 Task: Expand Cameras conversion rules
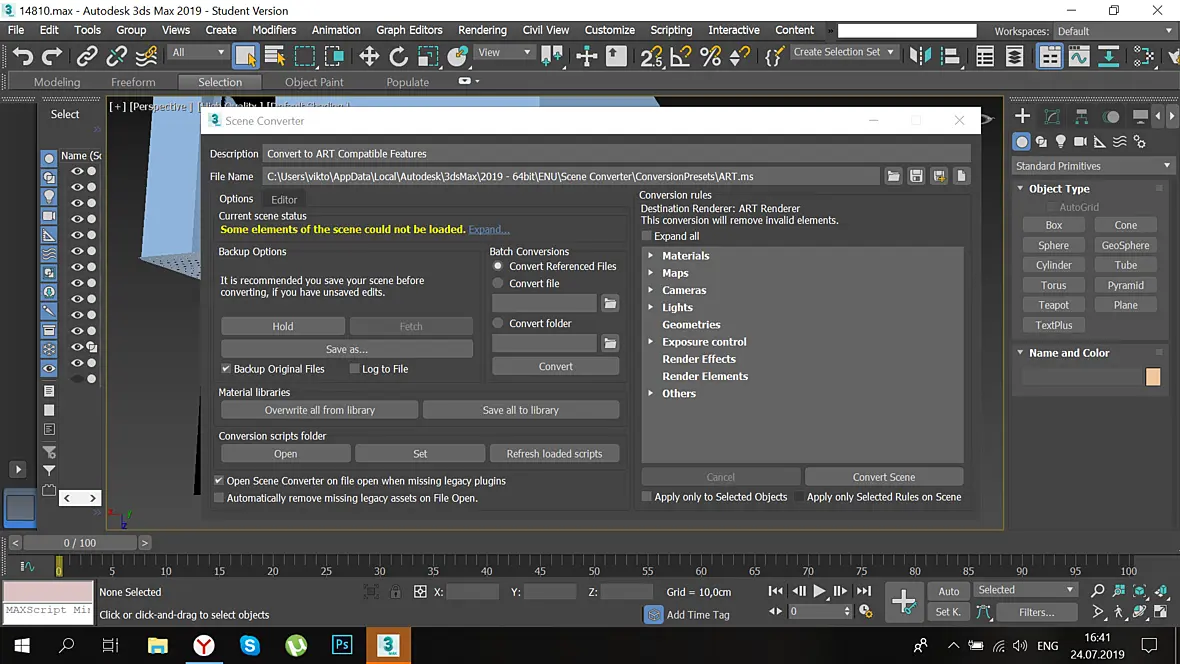[x=651, y=290]
